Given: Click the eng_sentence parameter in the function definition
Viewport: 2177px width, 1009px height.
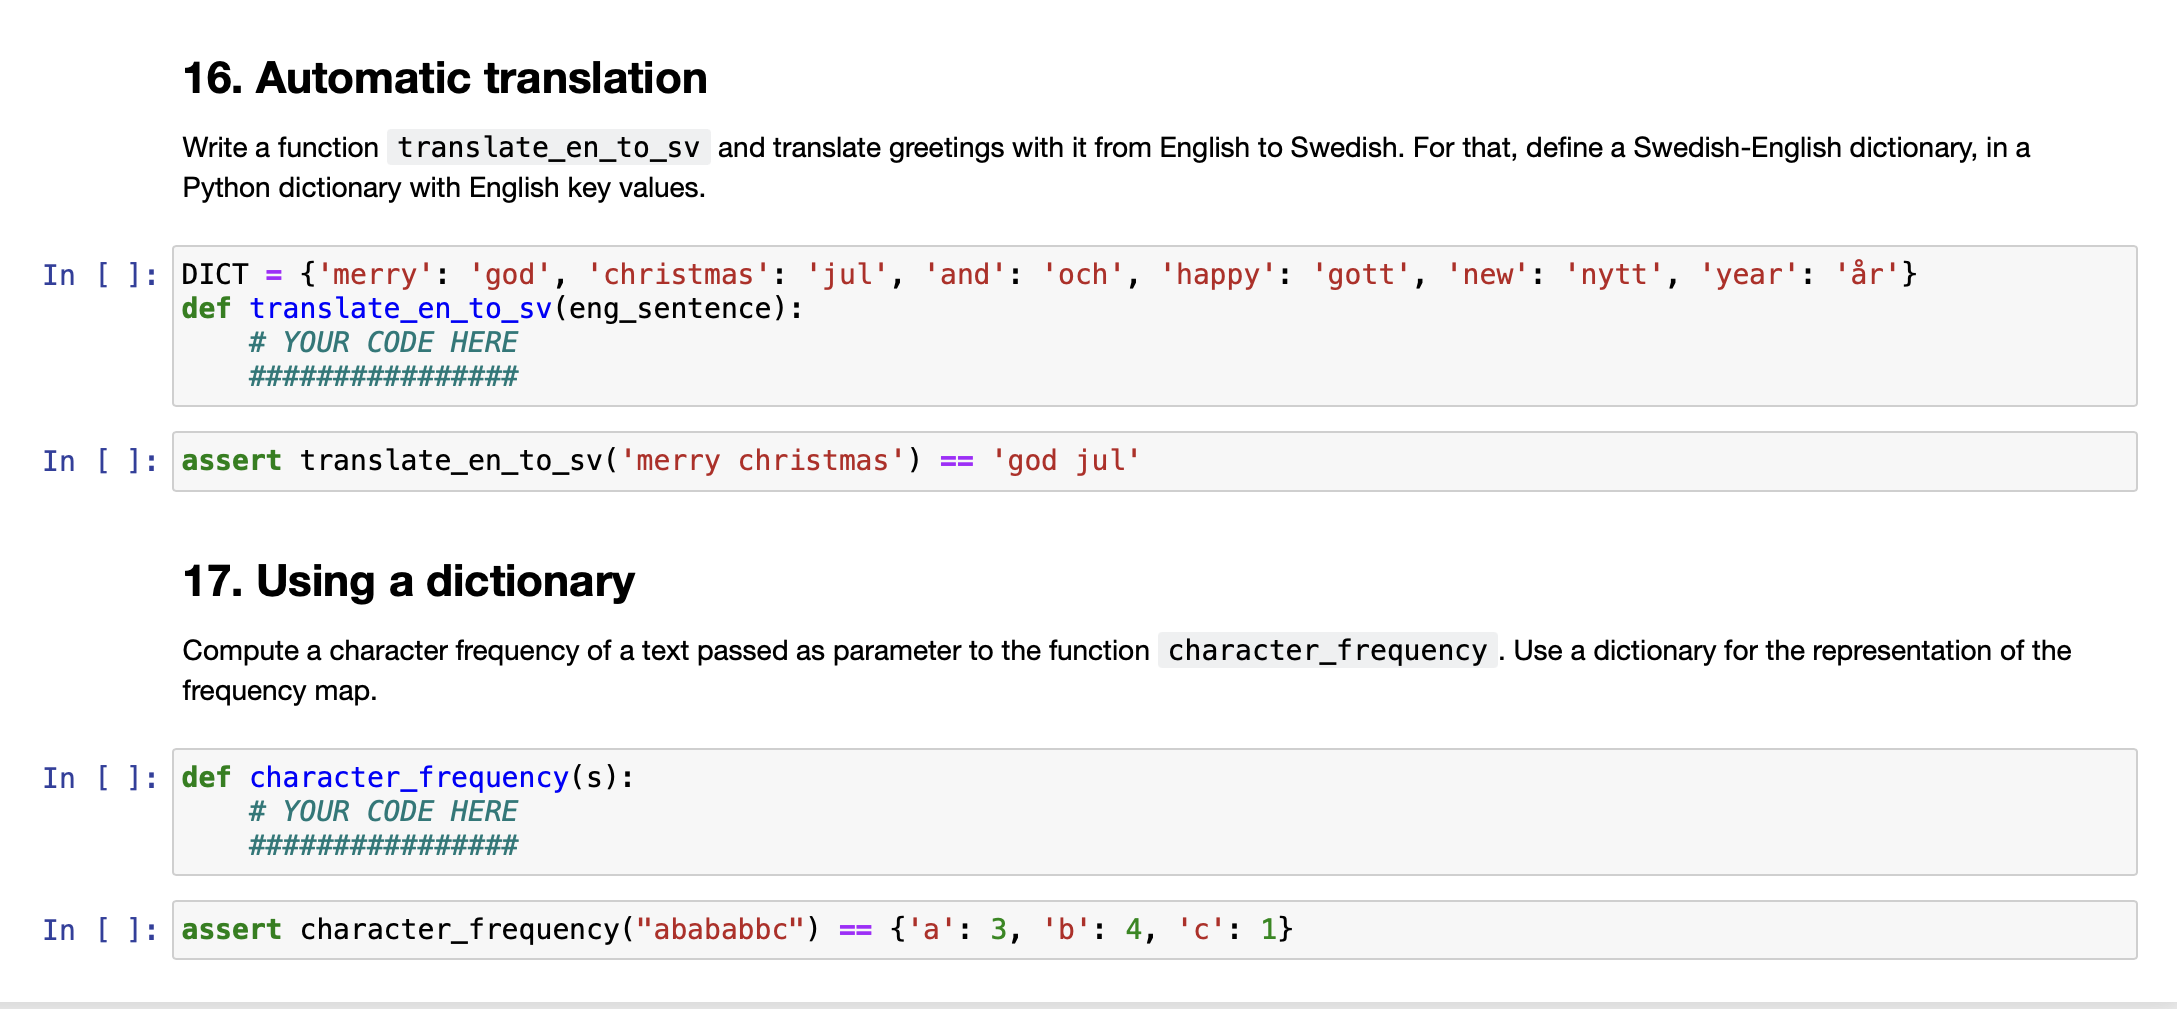Looking at the screenshot, I should 670,309.
